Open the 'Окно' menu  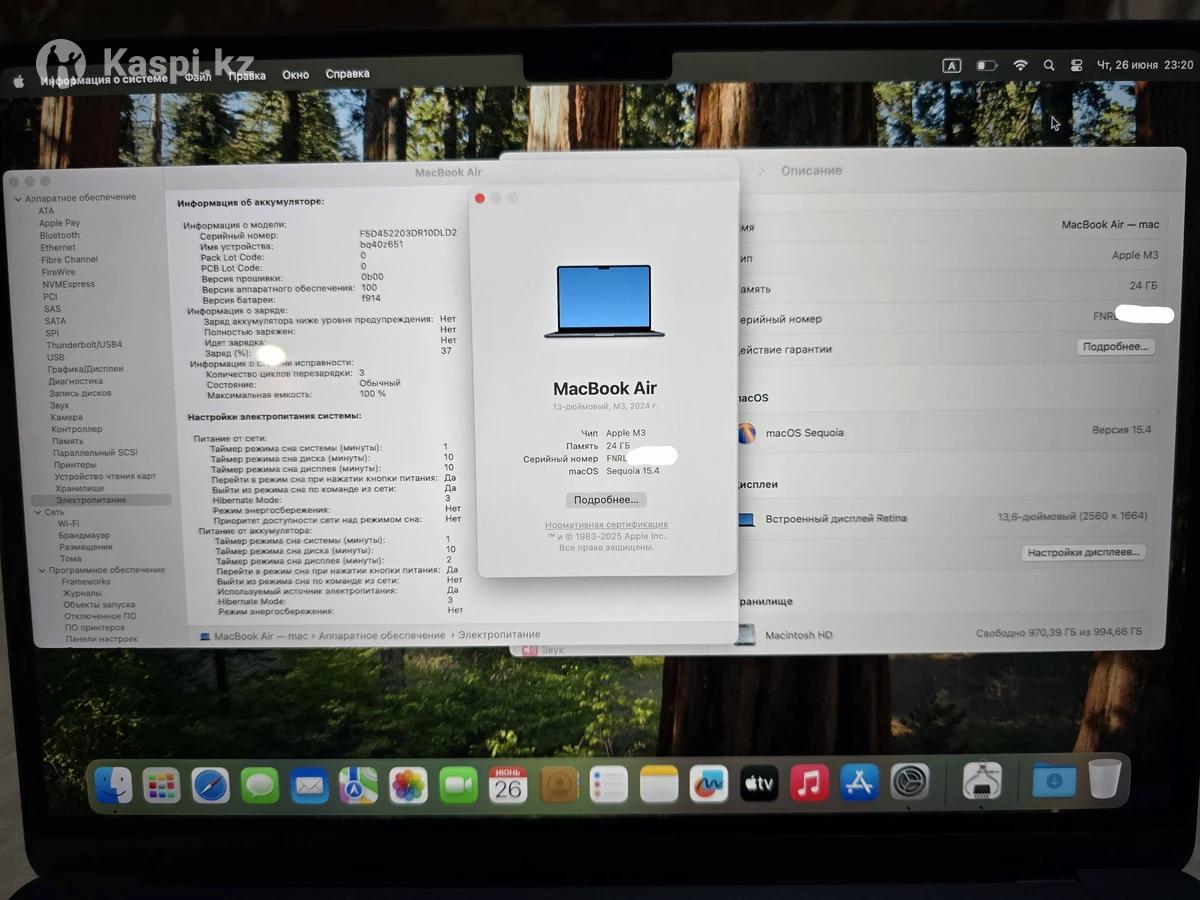pyautogui.click(x=296, y=74)
